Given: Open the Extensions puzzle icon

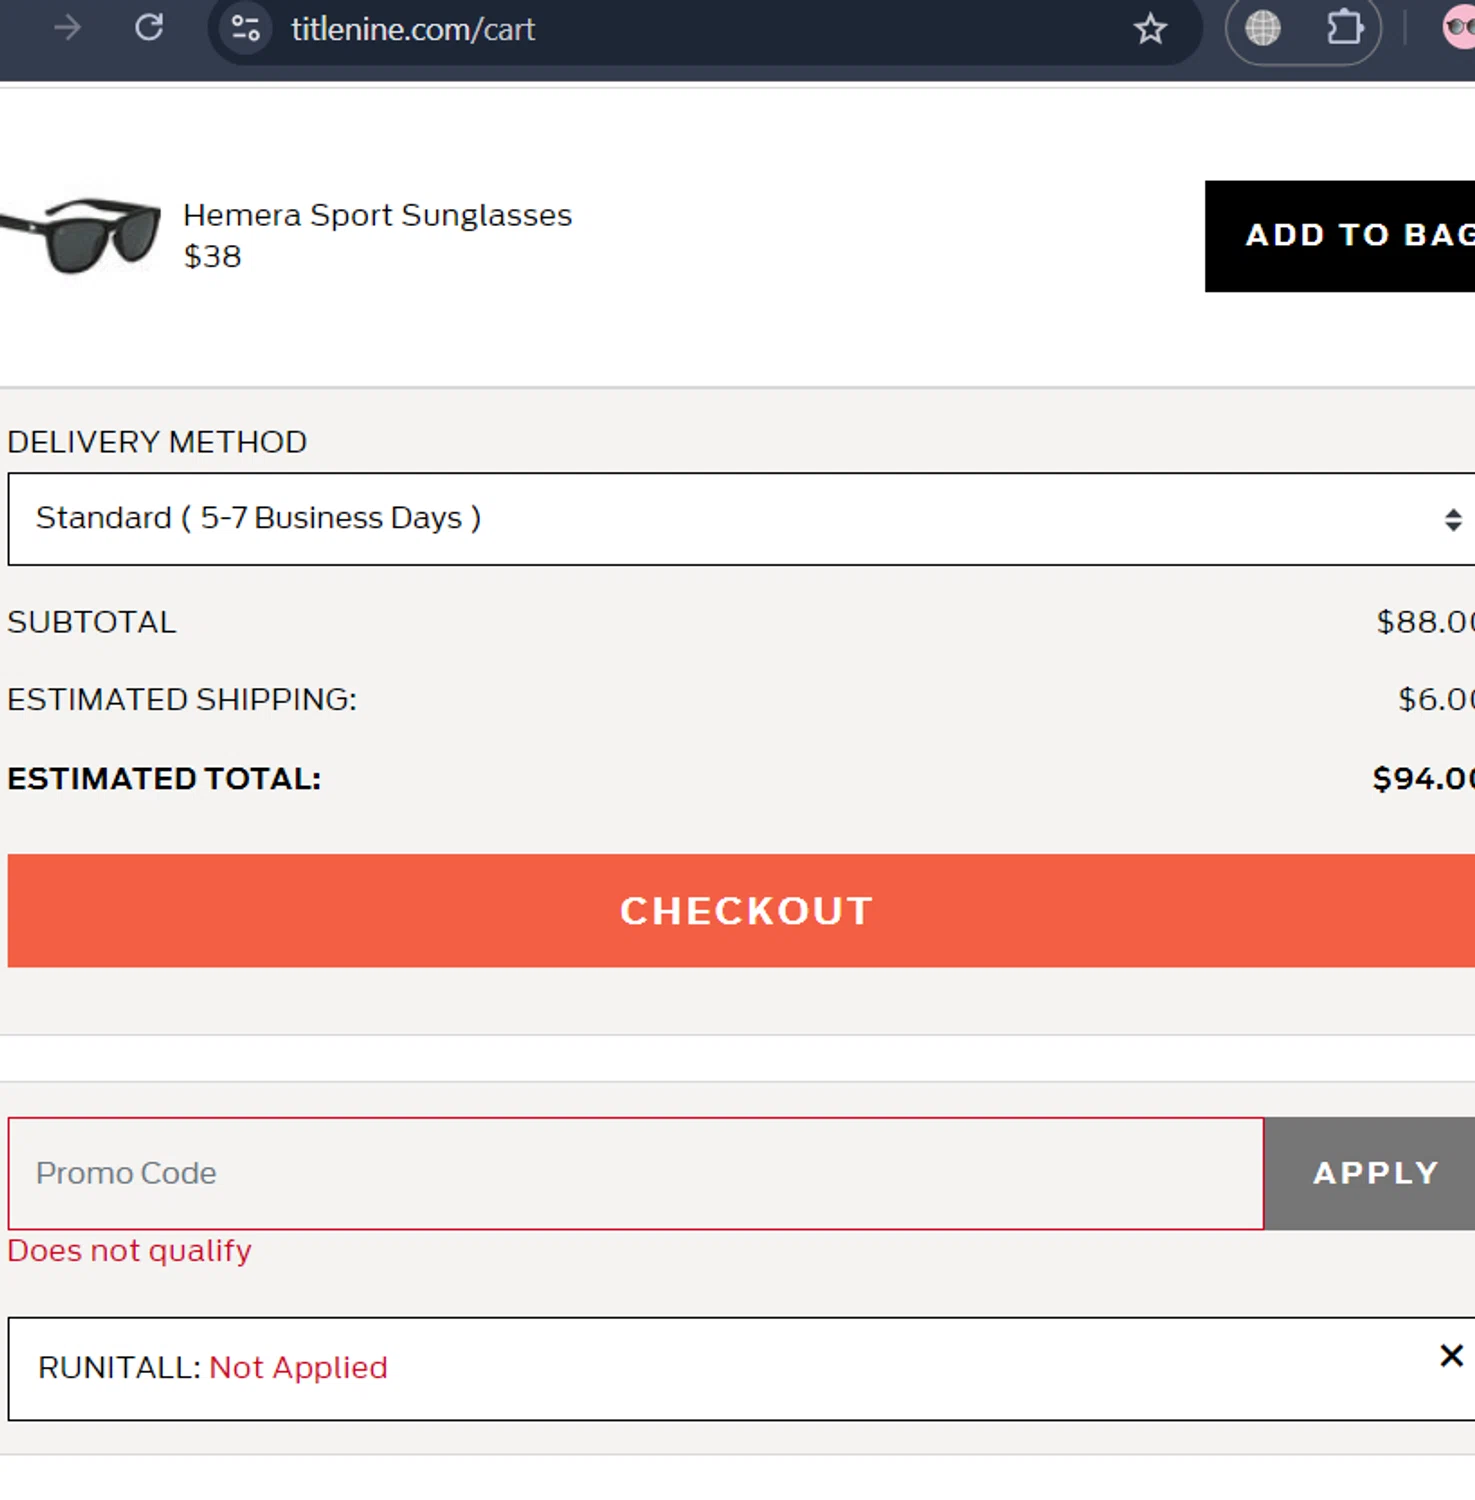Looking at the screenshot, I should click(x=1344, y=29).
